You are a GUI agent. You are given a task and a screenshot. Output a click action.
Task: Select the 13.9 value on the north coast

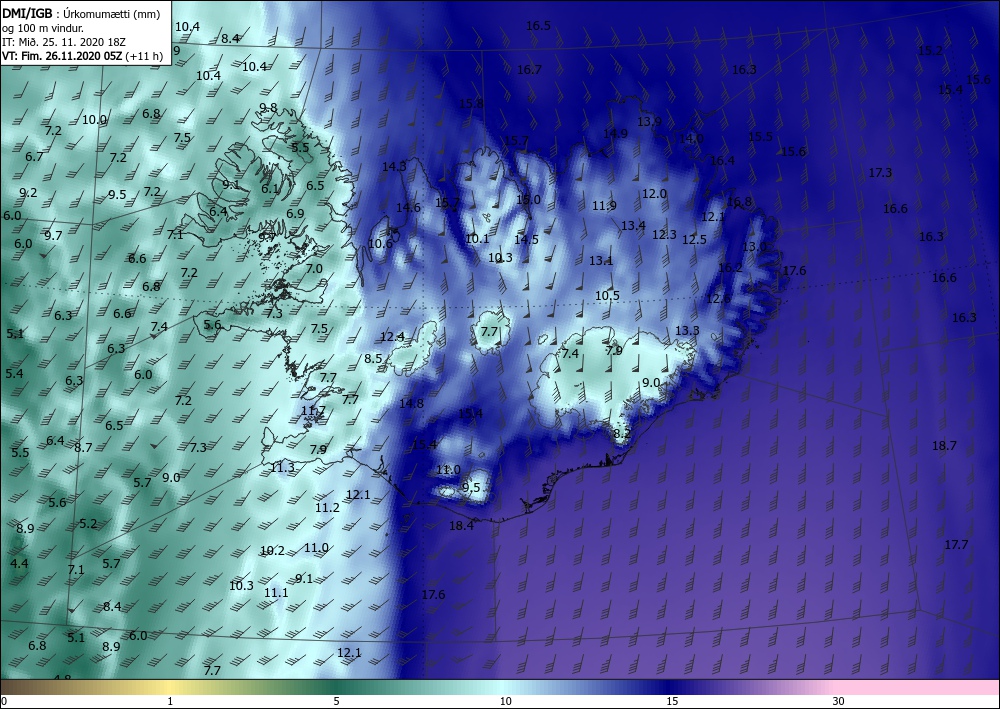(x=650, y=122)
